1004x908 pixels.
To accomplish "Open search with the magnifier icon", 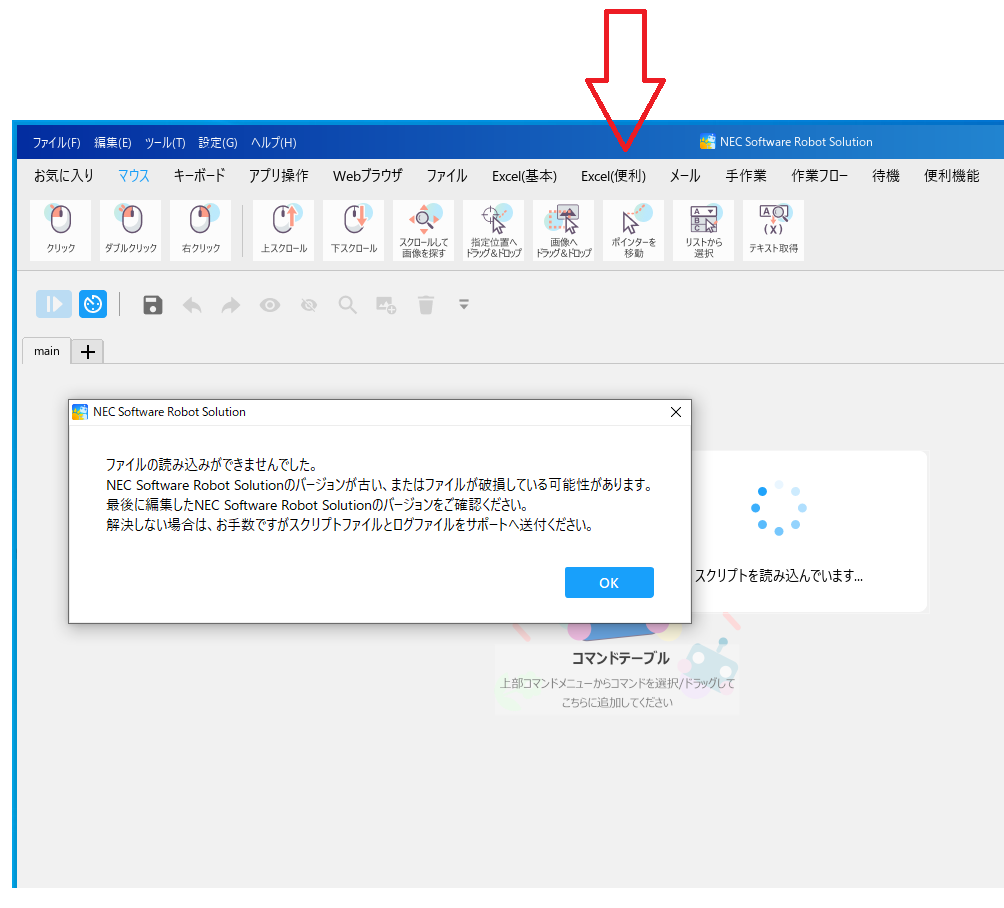I will point(348,305).
